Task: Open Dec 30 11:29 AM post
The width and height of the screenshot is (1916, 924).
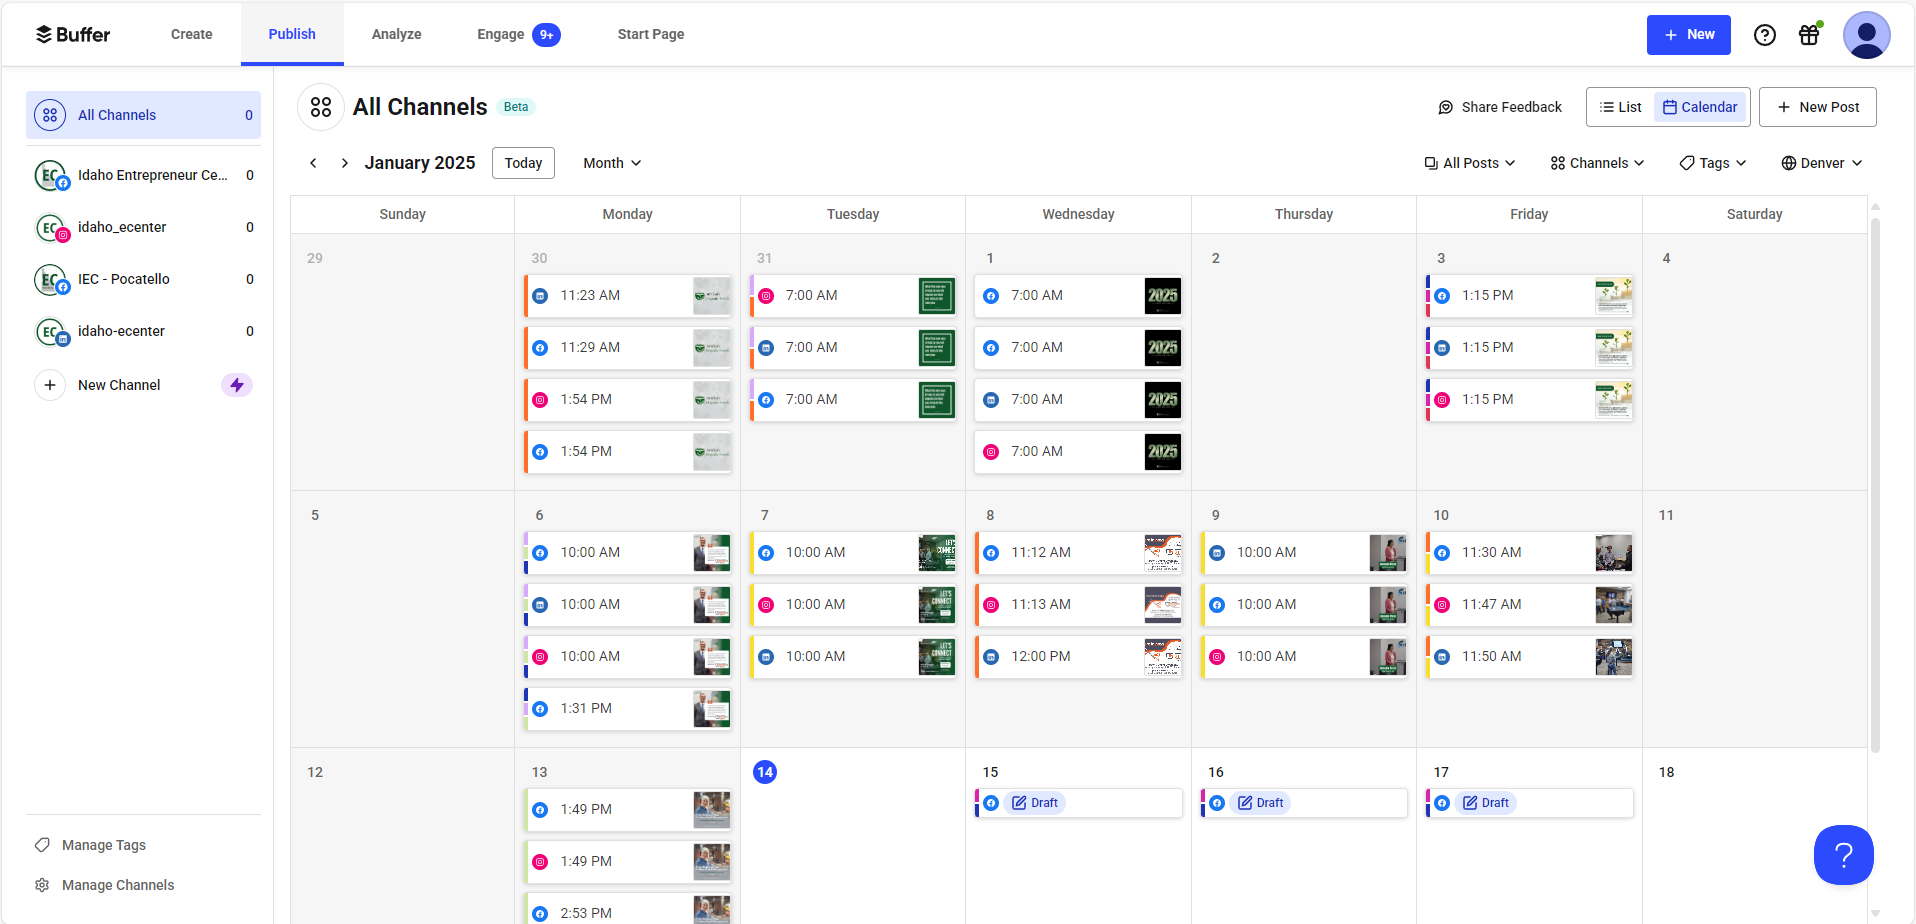Action: coord(628,348)
